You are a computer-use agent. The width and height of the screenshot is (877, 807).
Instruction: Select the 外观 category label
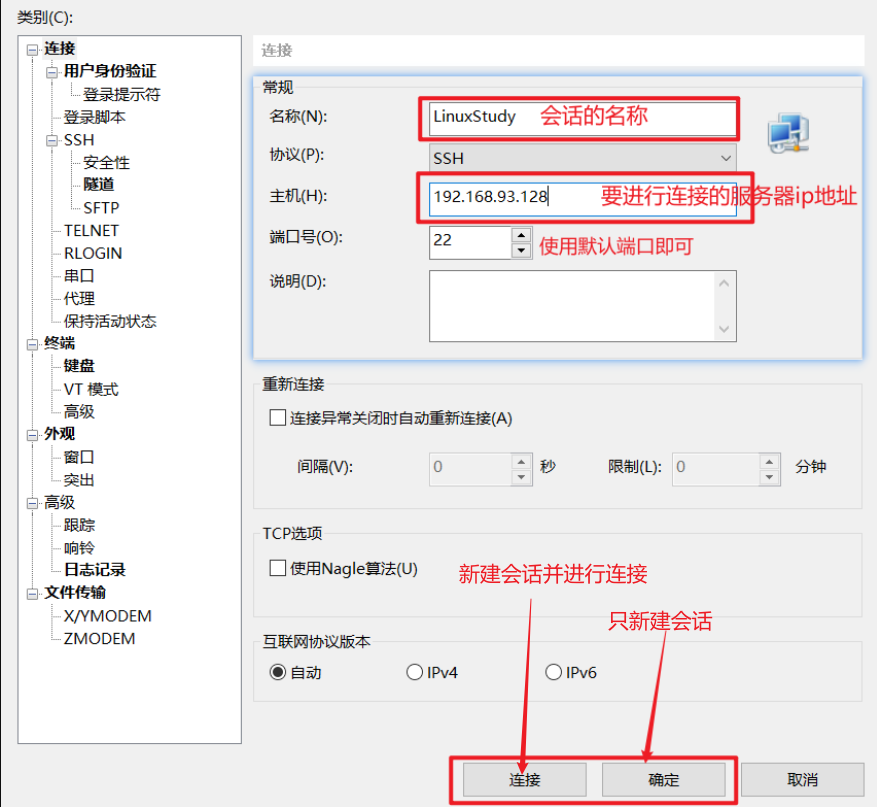[x=59, y=434]
